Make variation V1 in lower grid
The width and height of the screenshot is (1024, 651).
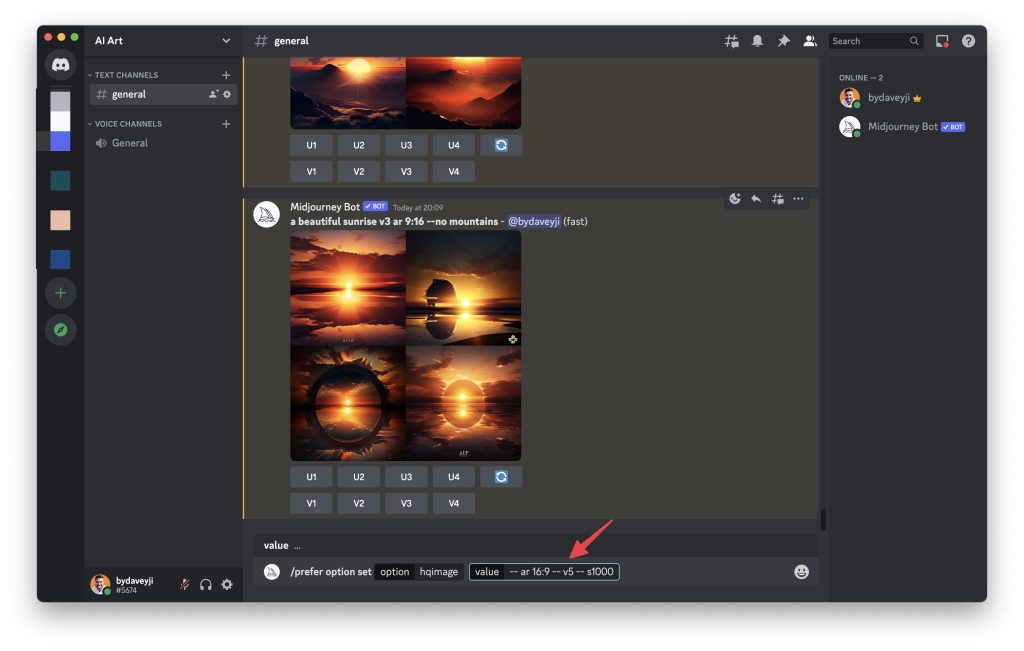312,503
